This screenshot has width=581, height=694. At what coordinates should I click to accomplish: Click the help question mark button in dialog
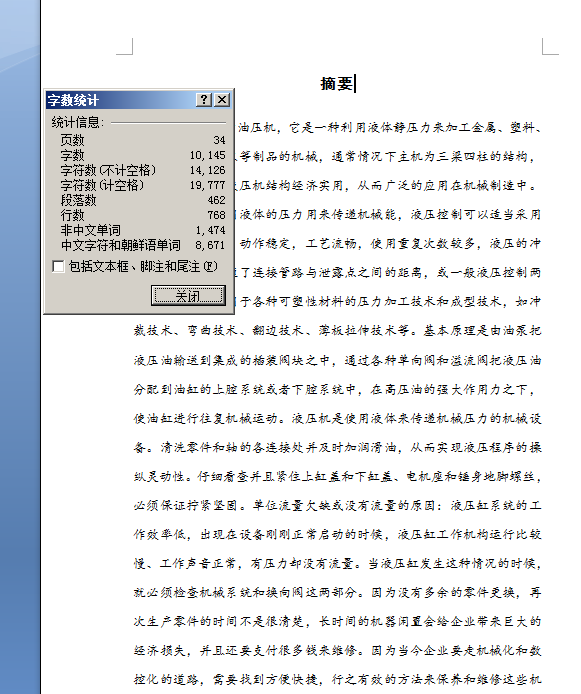click(204, 100)
